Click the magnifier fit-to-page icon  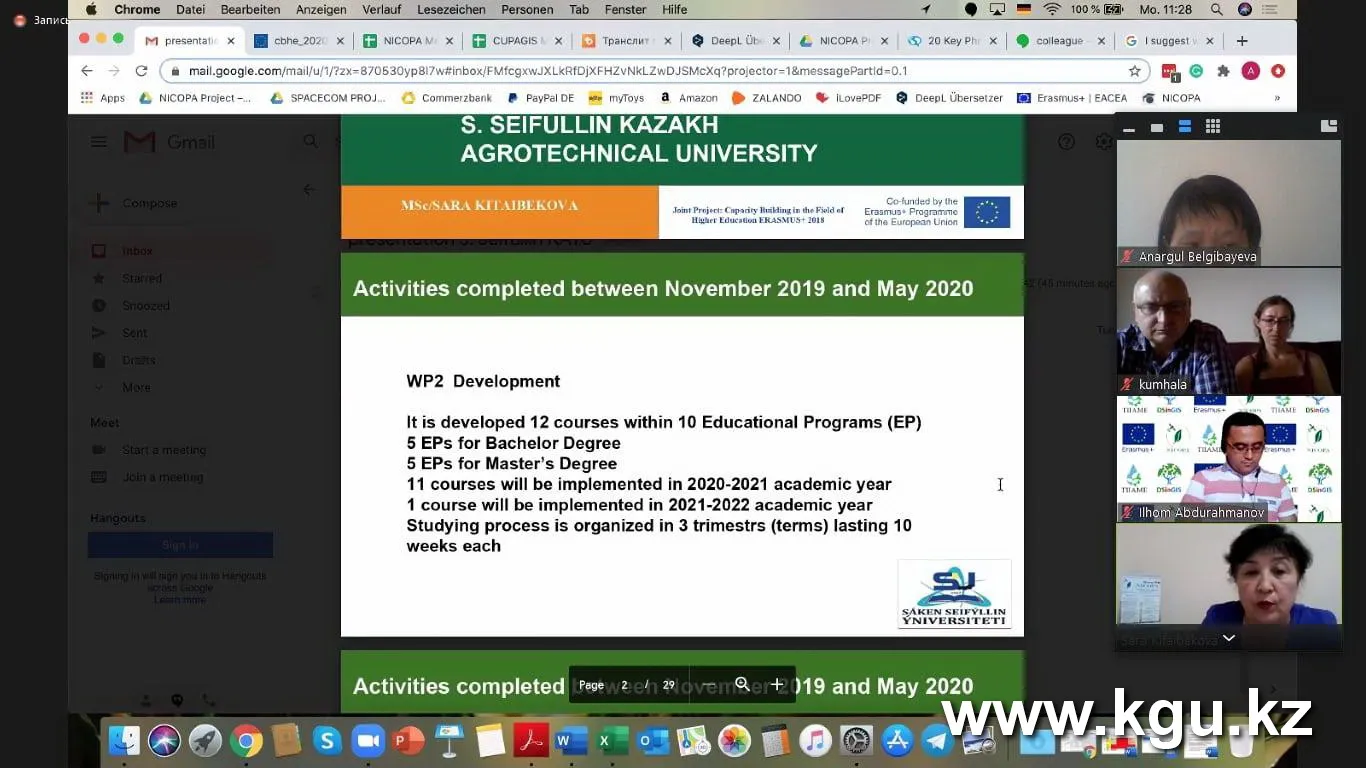coord(742,685)
